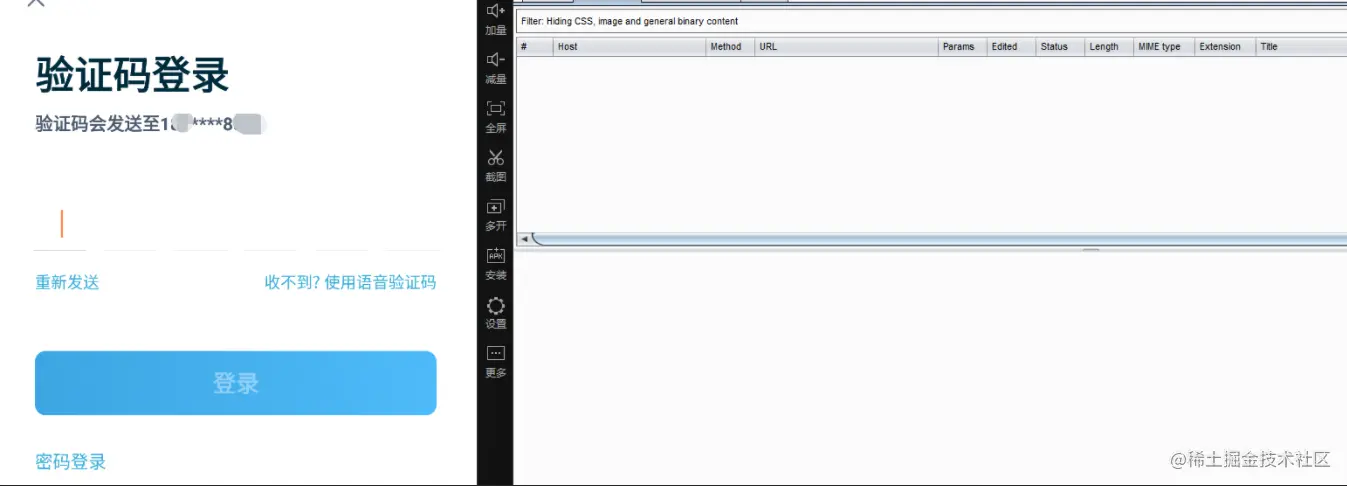Sort by the Method column header

730,47
